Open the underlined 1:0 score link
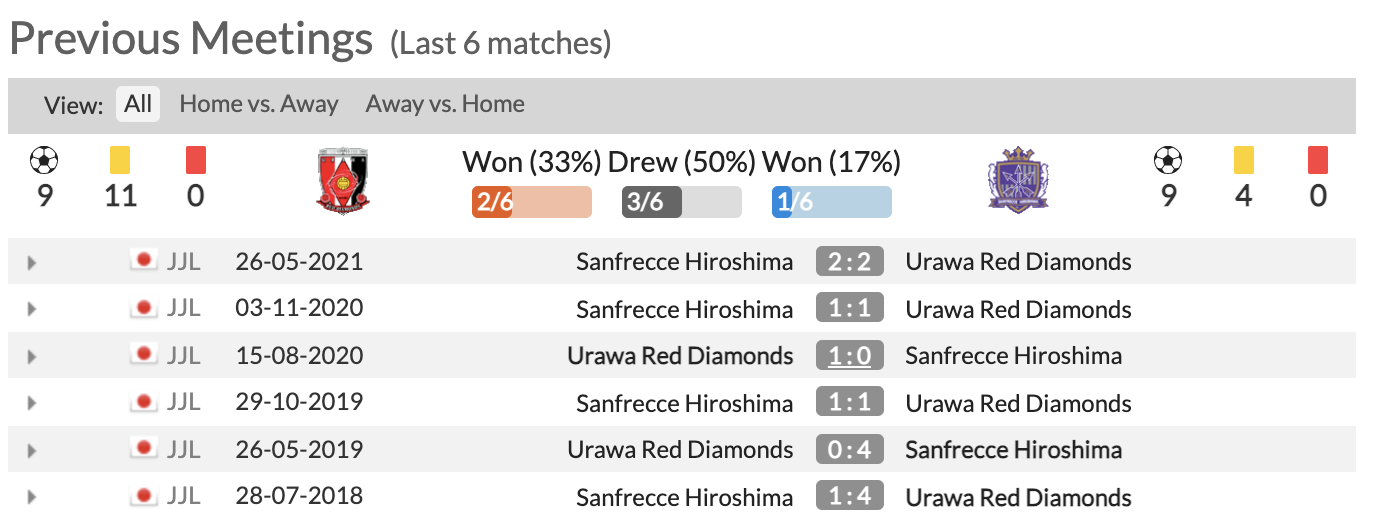The width and height of the screenshot is (1374, 526). point(850,355)
